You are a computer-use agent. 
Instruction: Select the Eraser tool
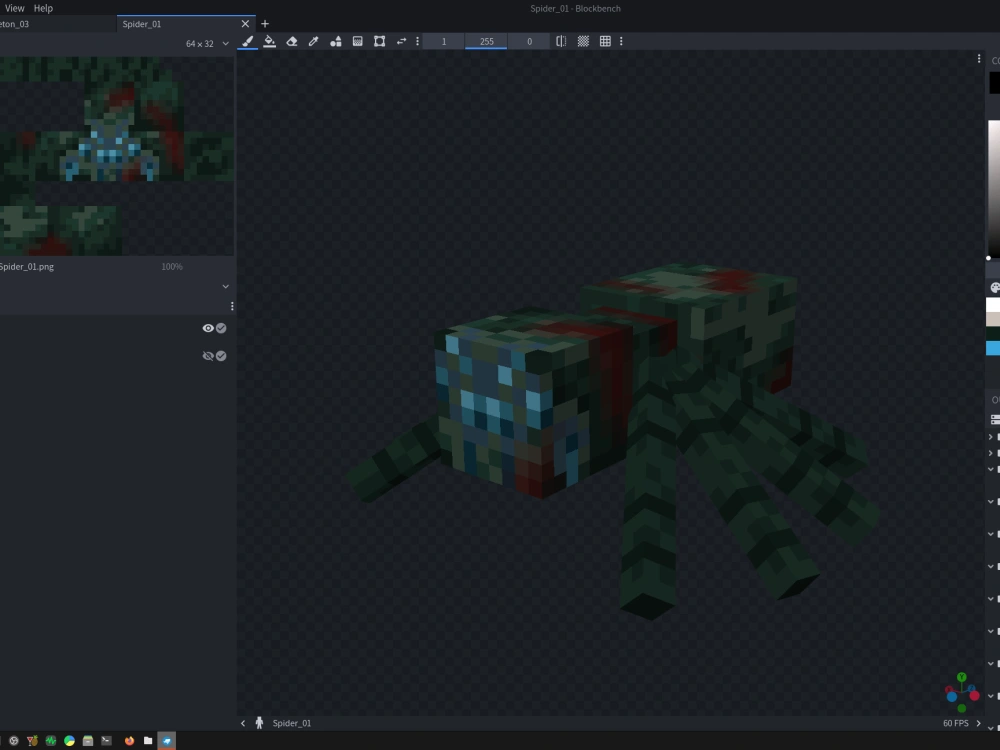[x=291, y=41]
